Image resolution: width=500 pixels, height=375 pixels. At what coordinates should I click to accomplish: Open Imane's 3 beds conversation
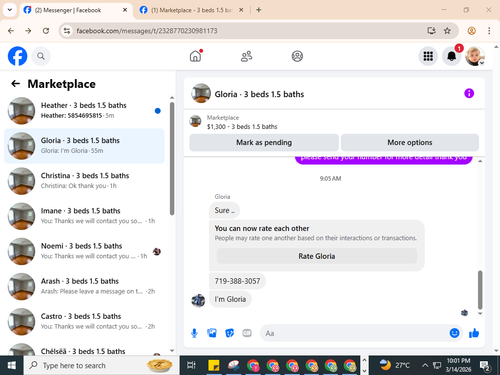tap(84, 216)
